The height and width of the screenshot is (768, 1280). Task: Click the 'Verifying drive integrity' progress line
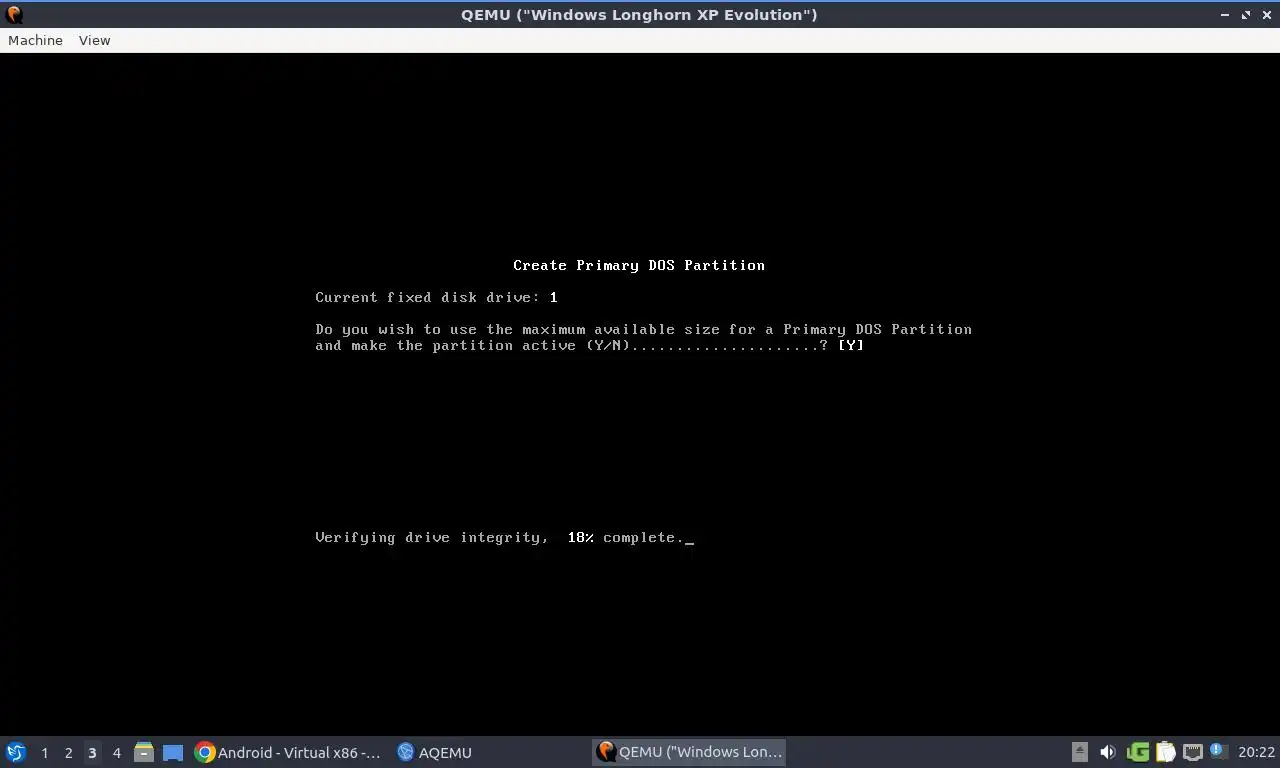tap(504, 537)
